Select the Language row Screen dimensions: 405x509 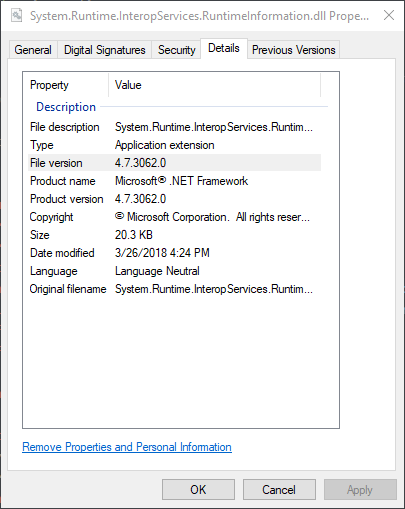pos(174,271)
